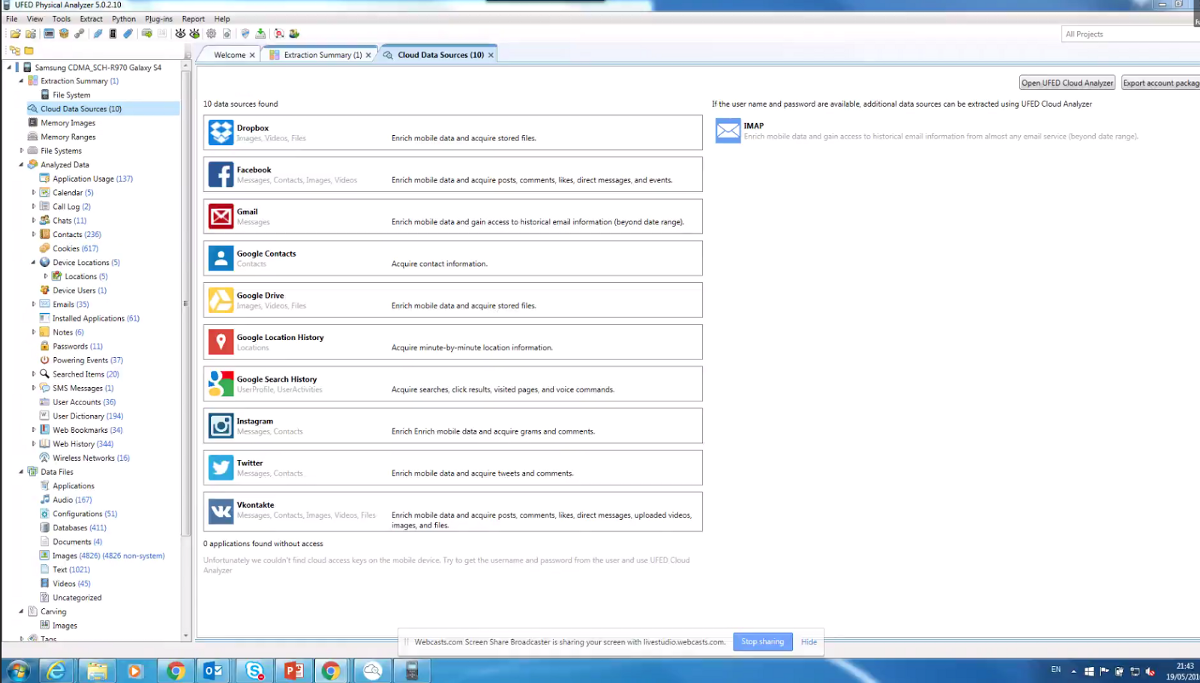Click the Dropbox data source icon
Image resolution: width=1200 pixels, height=683 pixels.
[220, 132]
